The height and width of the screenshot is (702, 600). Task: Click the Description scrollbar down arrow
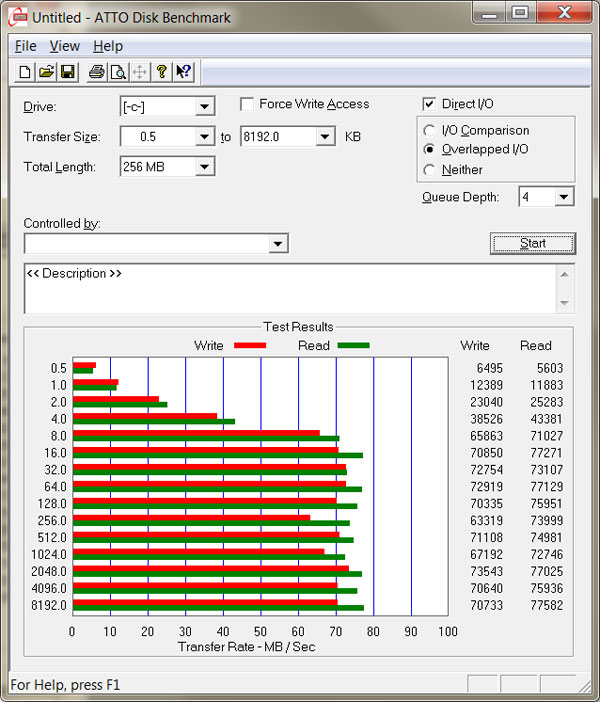(x=565, y=303)
